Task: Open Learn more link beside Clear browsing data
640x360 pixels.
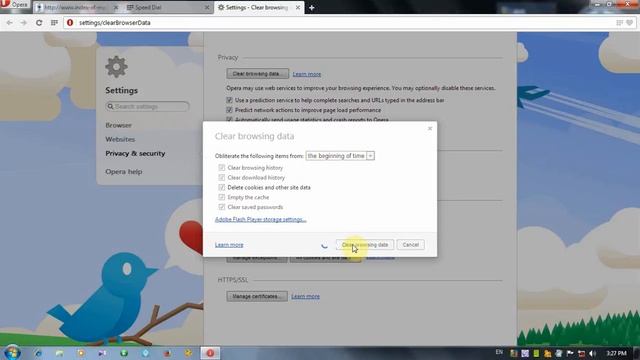Action: click(307, 74)
